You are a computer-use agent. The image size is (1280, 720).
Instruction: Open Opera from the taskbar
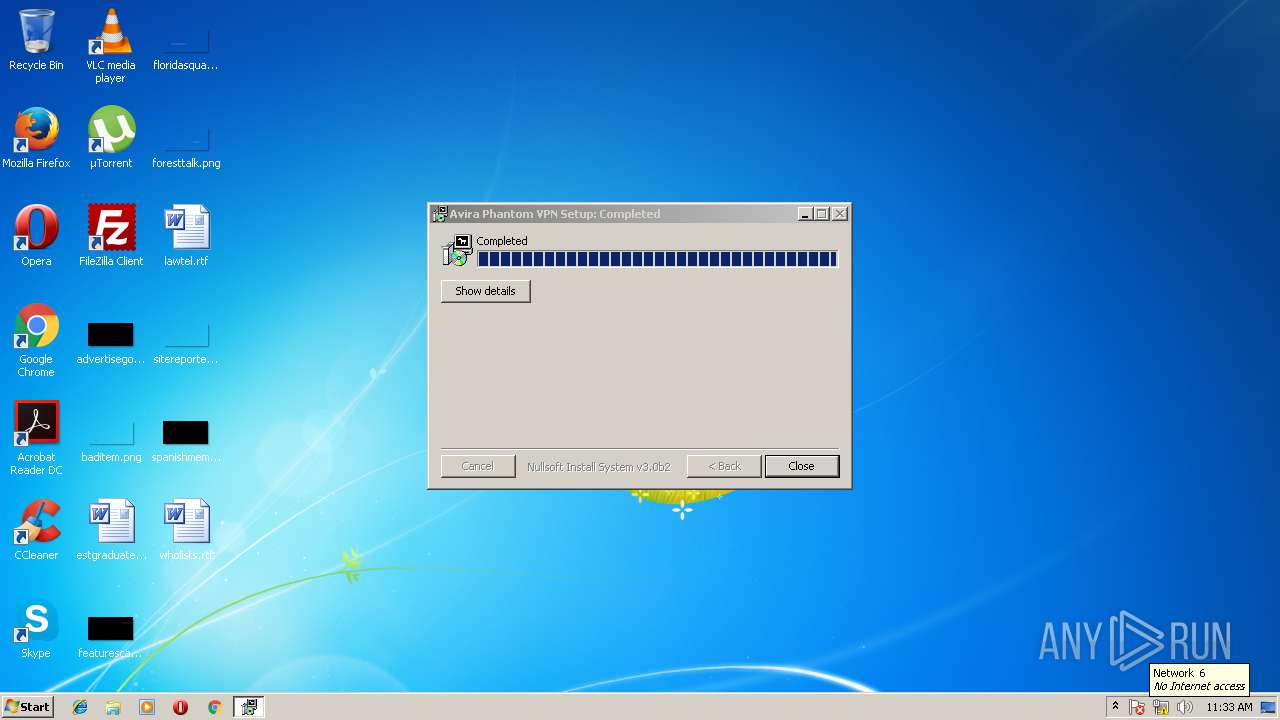point(180,707)
